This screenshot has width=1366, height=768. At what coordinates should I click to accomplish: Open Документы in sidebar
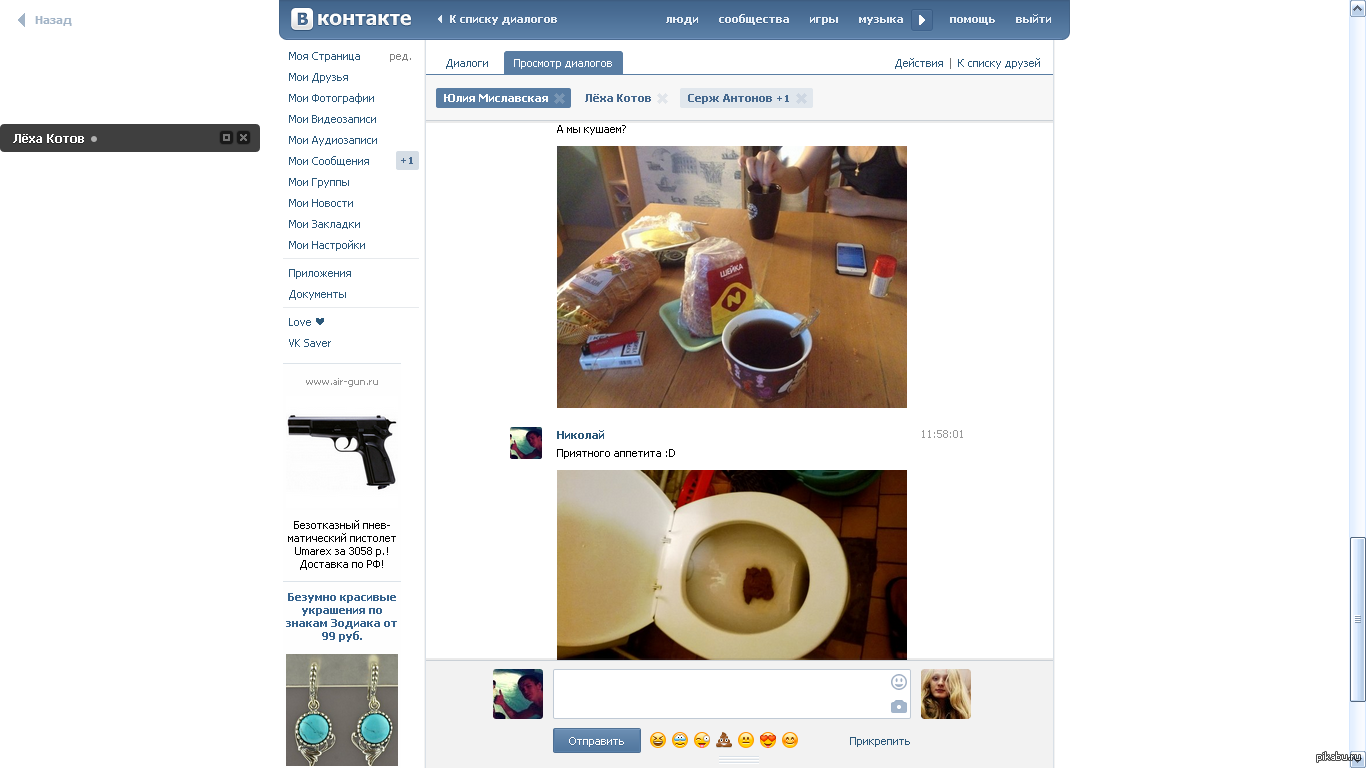(317, 294)
